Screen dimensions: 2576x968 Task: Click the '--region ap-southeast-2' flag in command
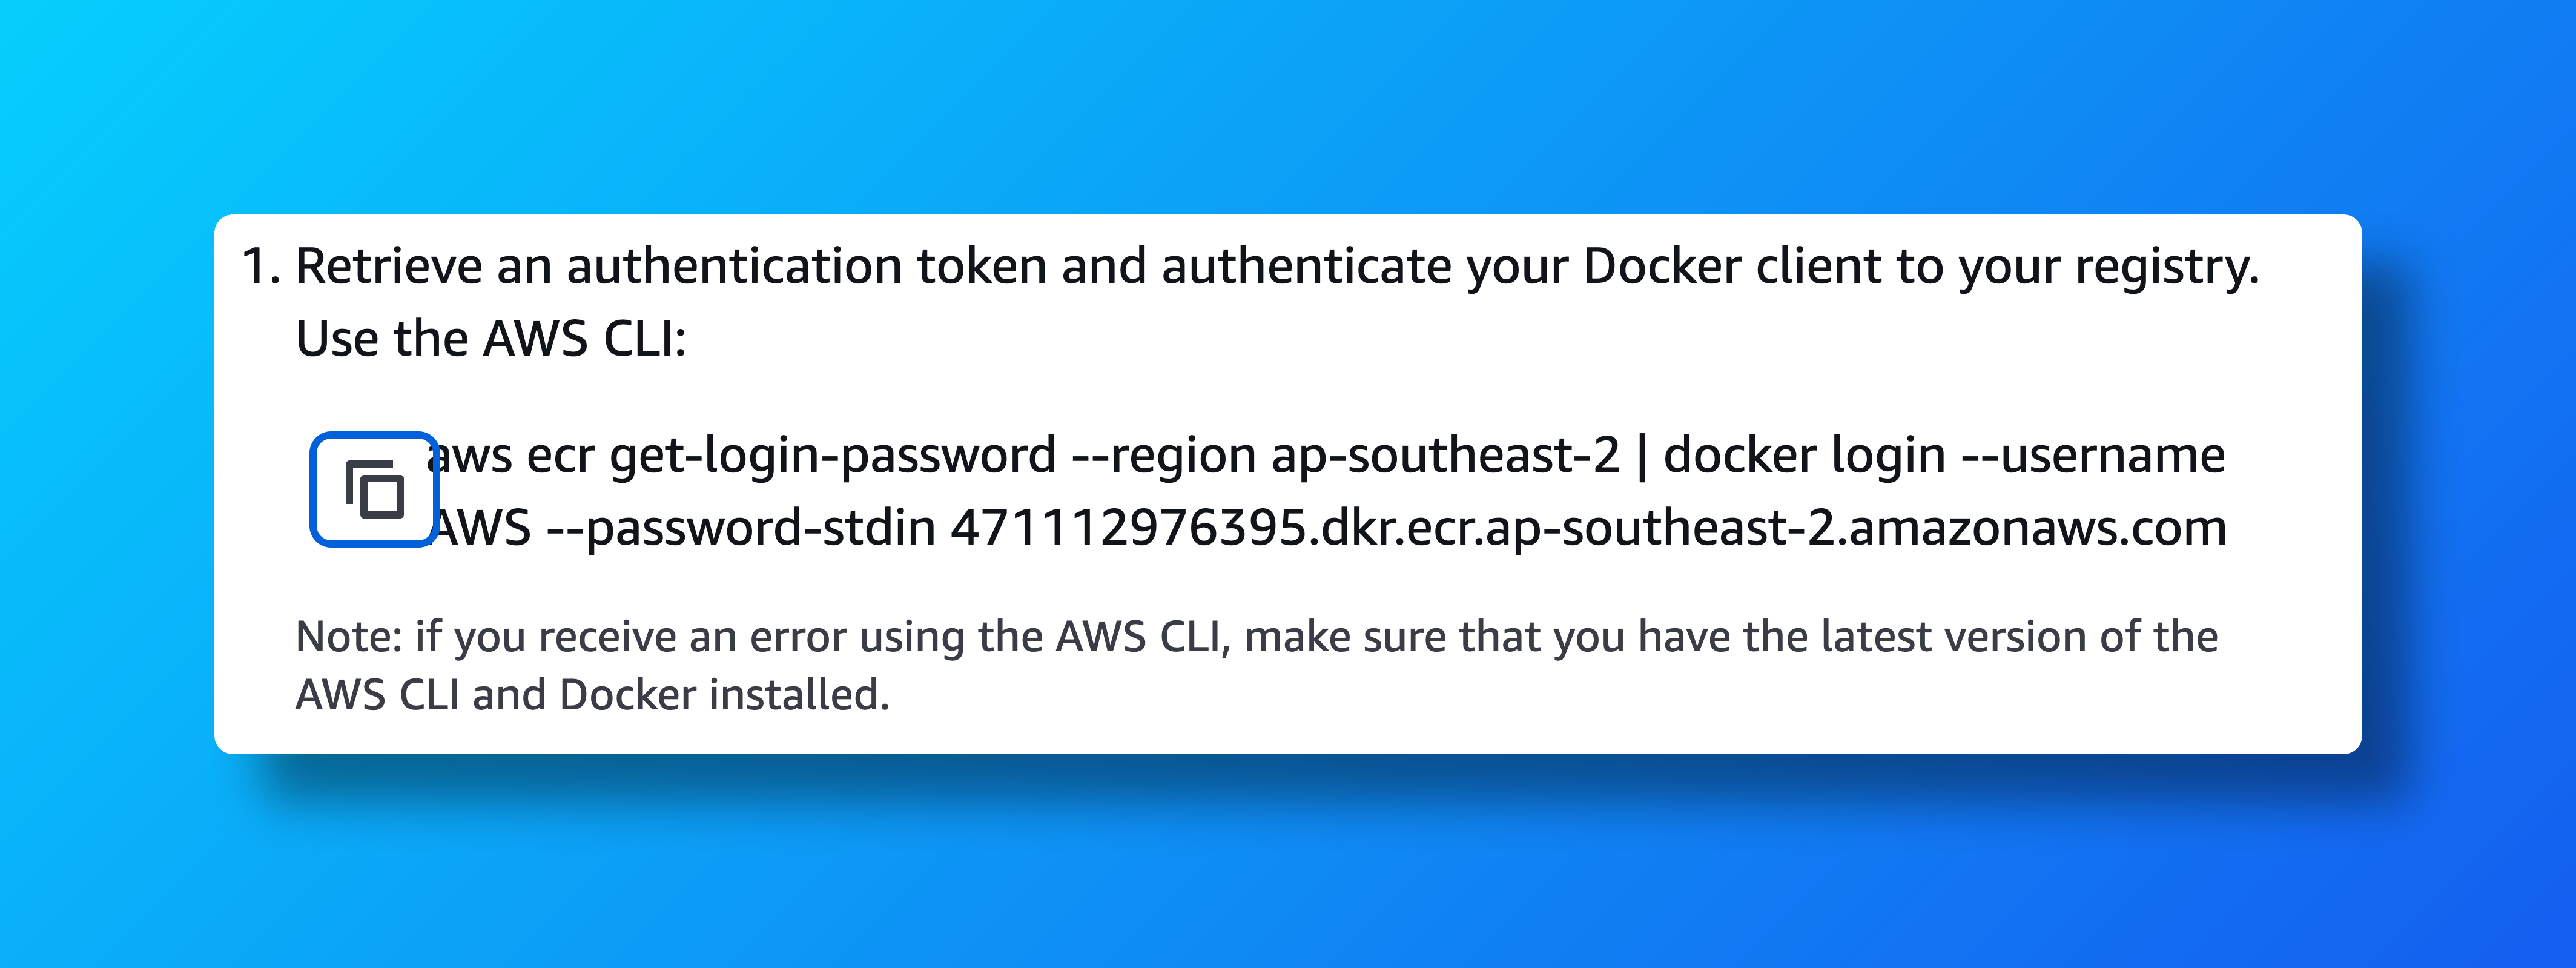pyautogui.click(x=1346, y=457)
